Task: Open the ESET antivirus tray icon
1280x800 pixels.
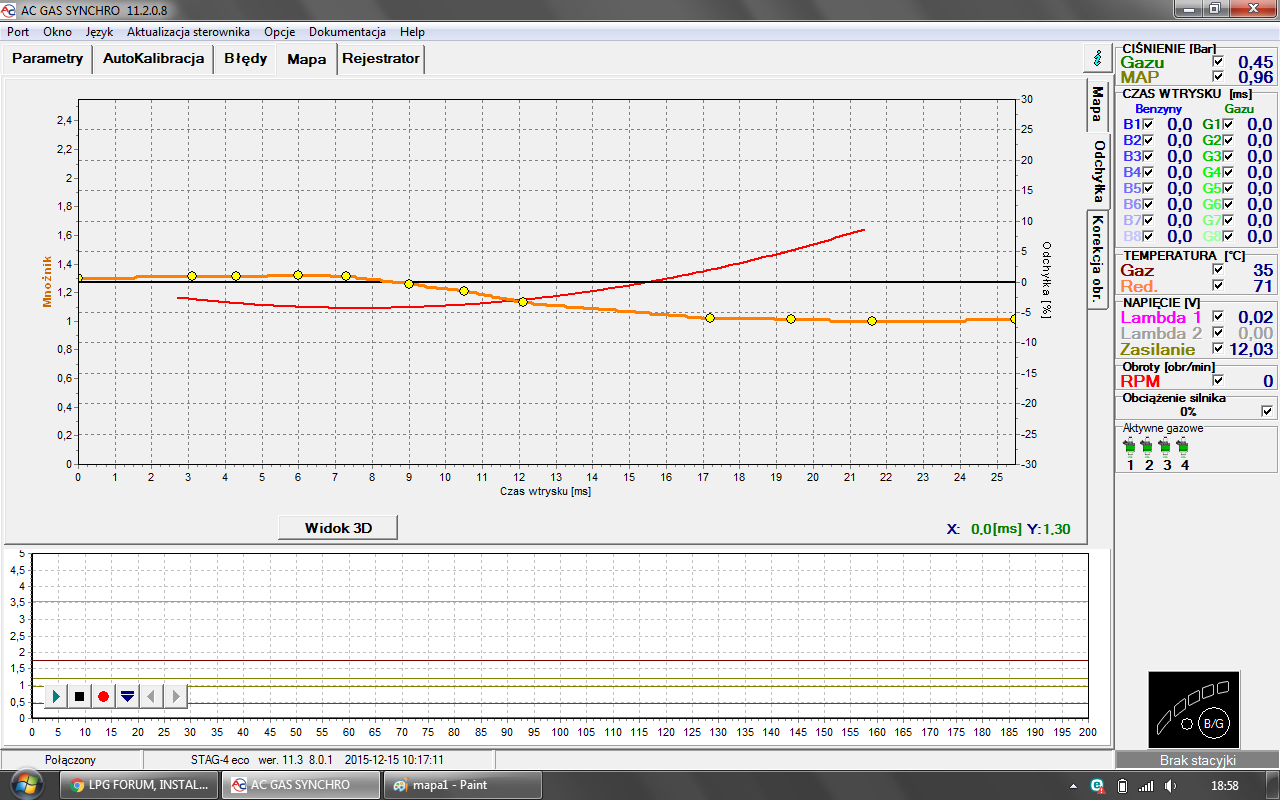Action: click(x=1096, y=785)
